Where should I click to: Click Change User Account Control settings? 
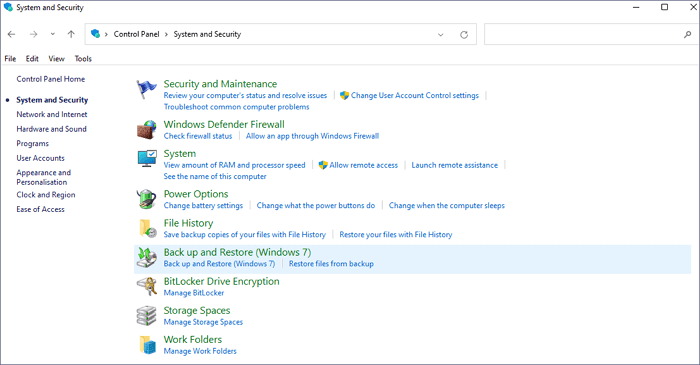click(415, 95)
